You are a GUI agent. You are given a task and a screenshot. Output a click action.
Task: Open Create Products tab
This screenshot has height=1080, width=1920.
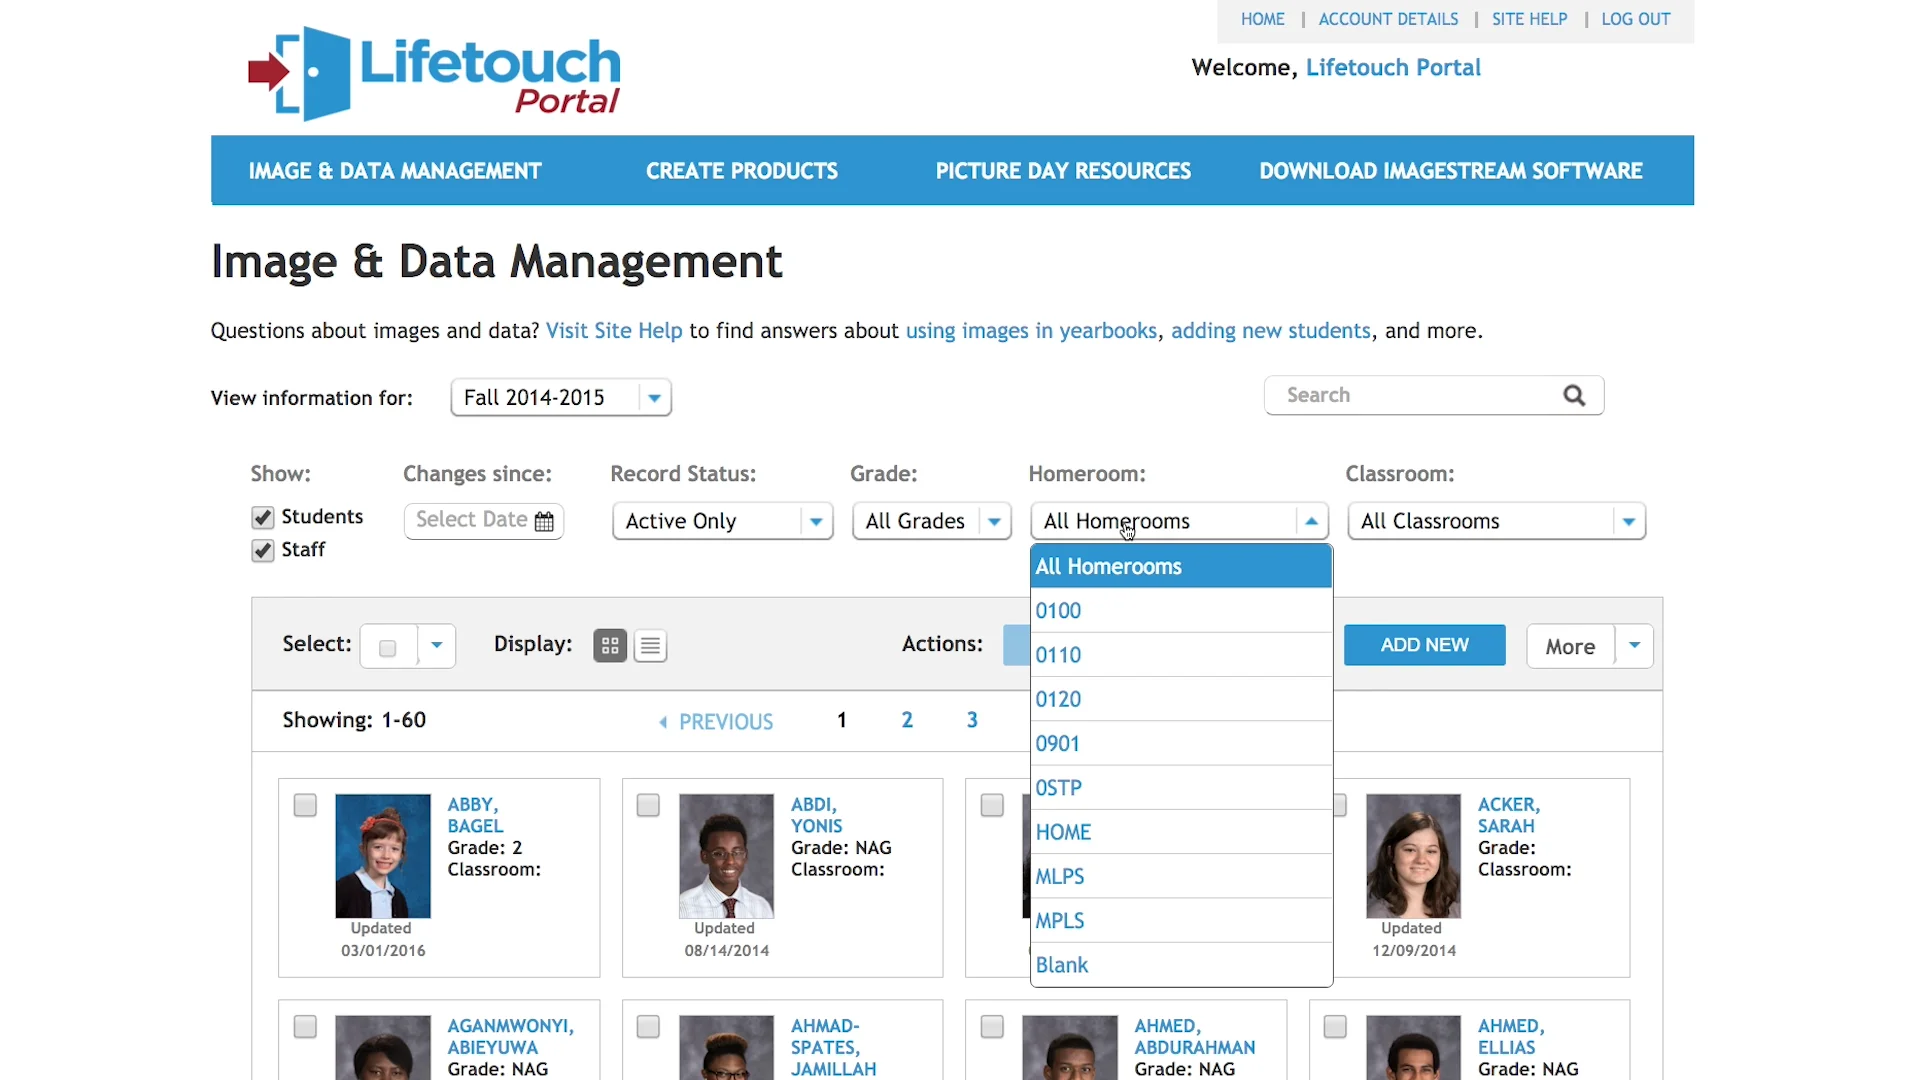[742, 171]
